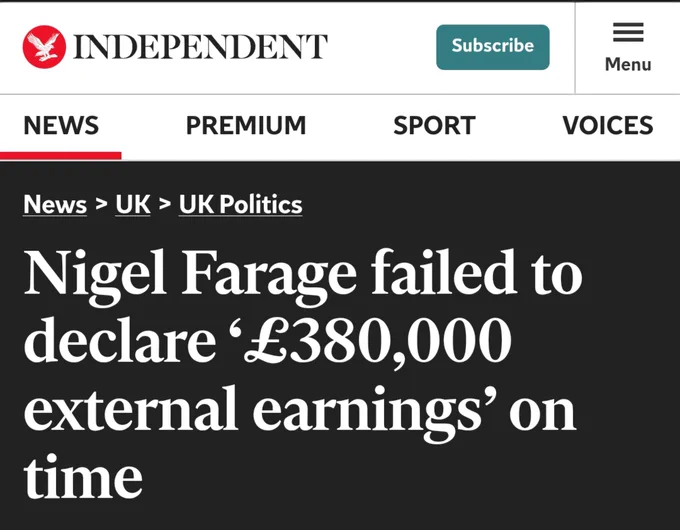Click the INDEPENDENT wordmark logo

(x=200, y=46)
